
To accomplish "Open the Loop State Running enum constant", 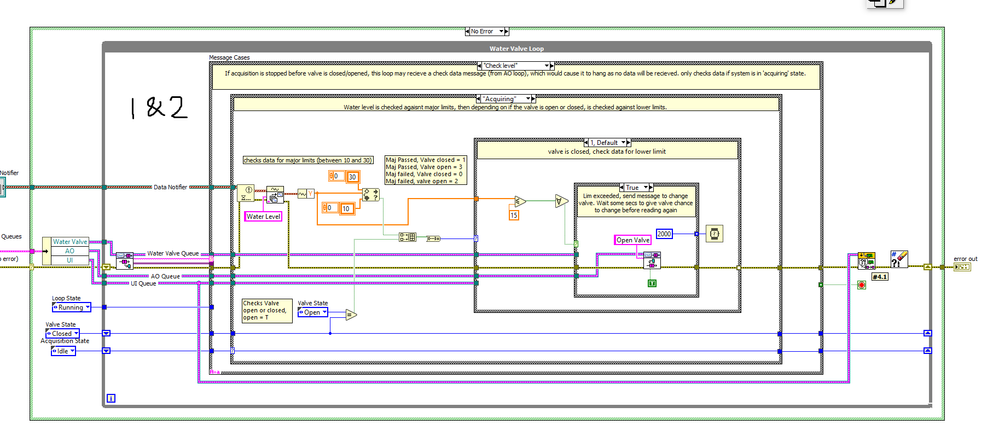I will tap(71, 307).
